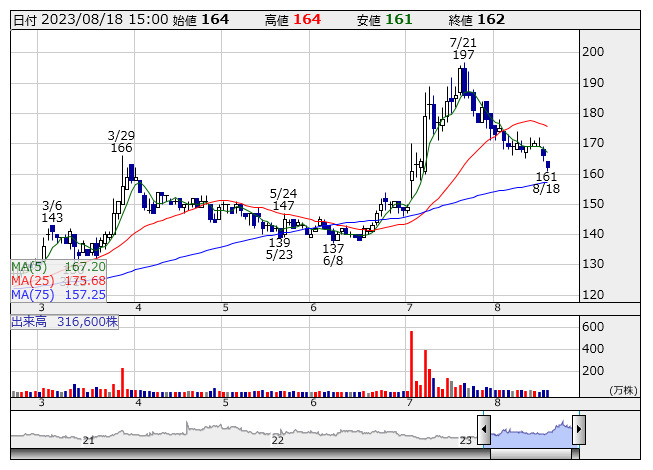Click the year 23 marker in the navigator
The height and width of the screenshot is (470, 653).
(x=465, y=440)
